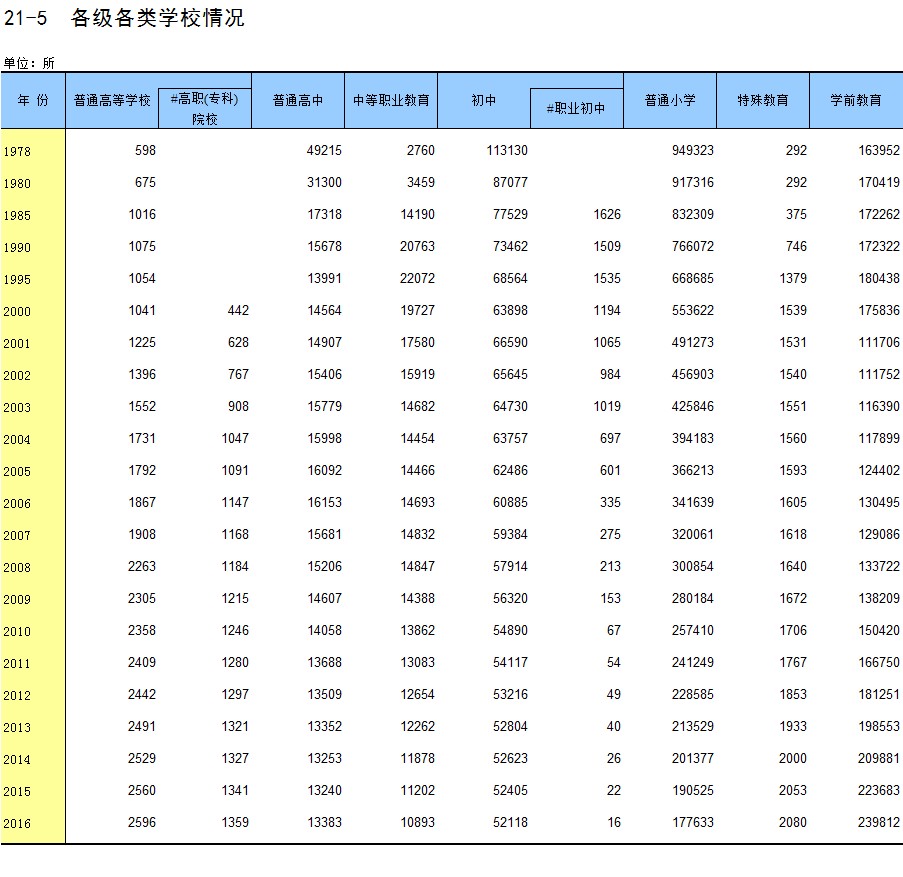Click the year cell 2004

click(17, 439)
